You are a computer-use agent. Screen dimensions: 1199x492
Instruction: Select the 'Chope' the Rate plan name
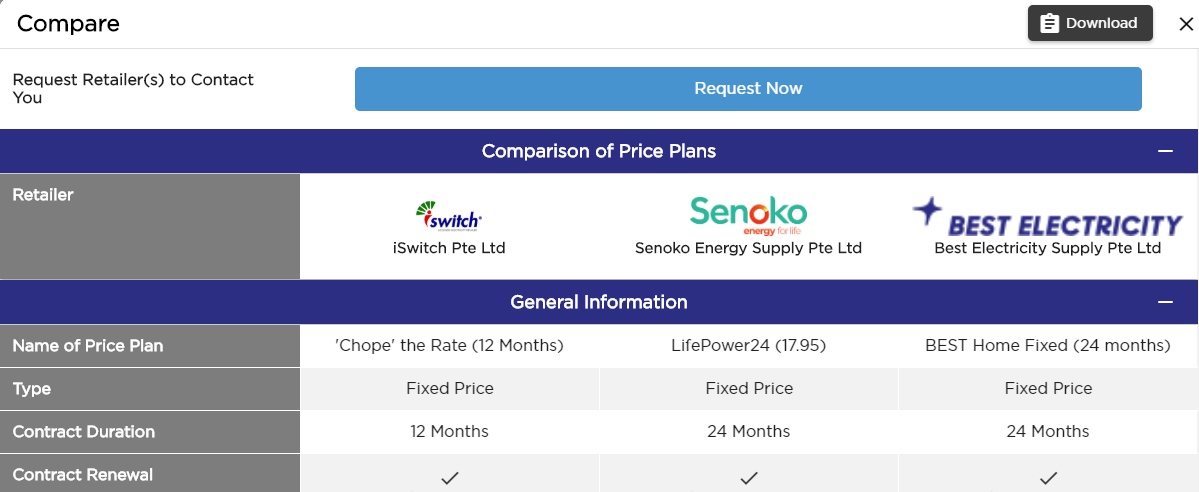click(x=449, y=345)
